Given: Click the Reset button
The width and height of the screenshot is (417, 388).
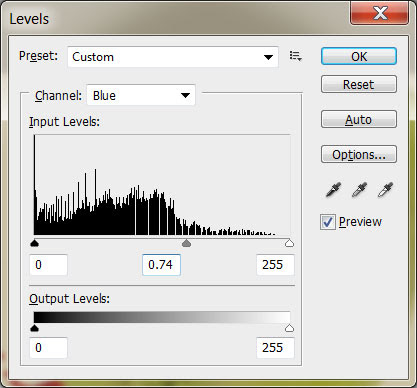Looking at the screenshot, I should [359, 84].
